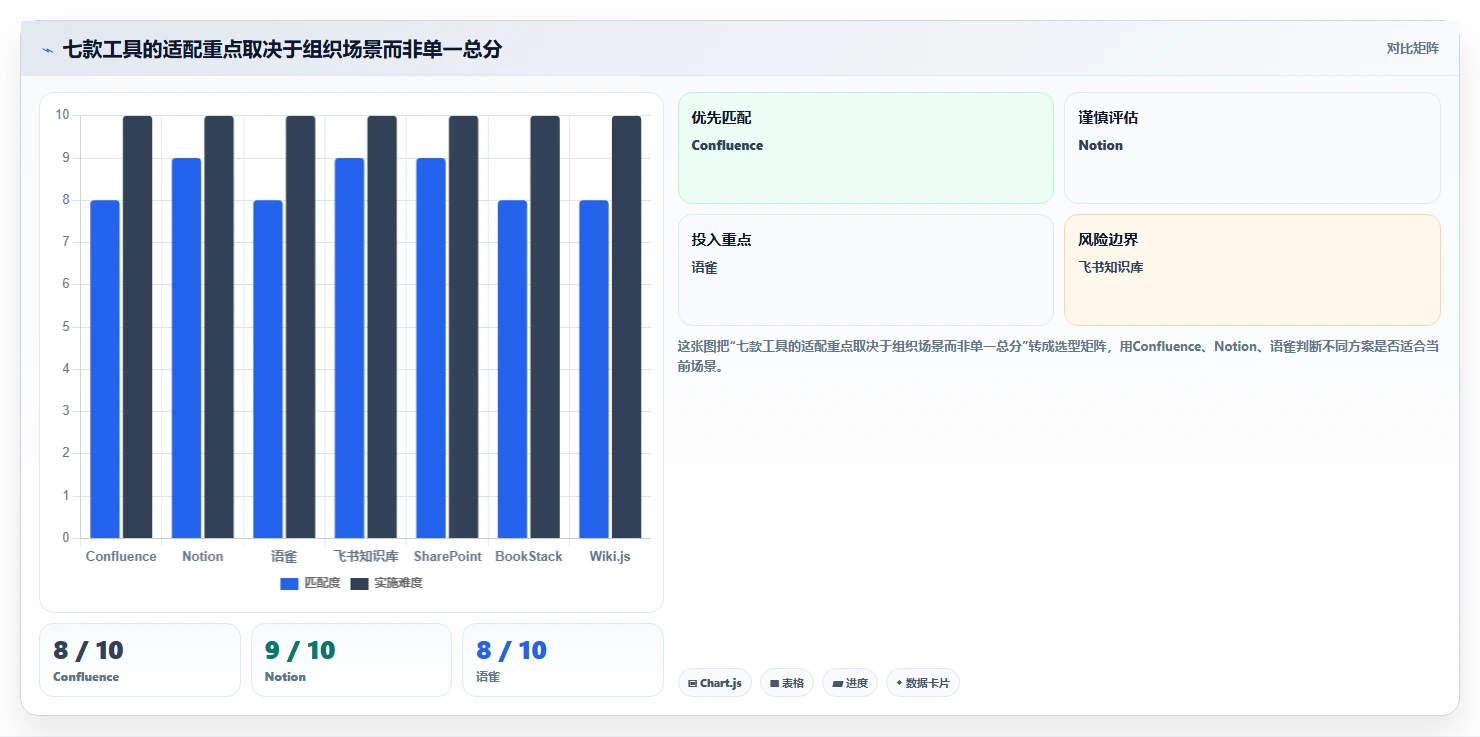1480x737 pixels.
Task: Click the y-axis tick value 10
Action: [62, 115]
